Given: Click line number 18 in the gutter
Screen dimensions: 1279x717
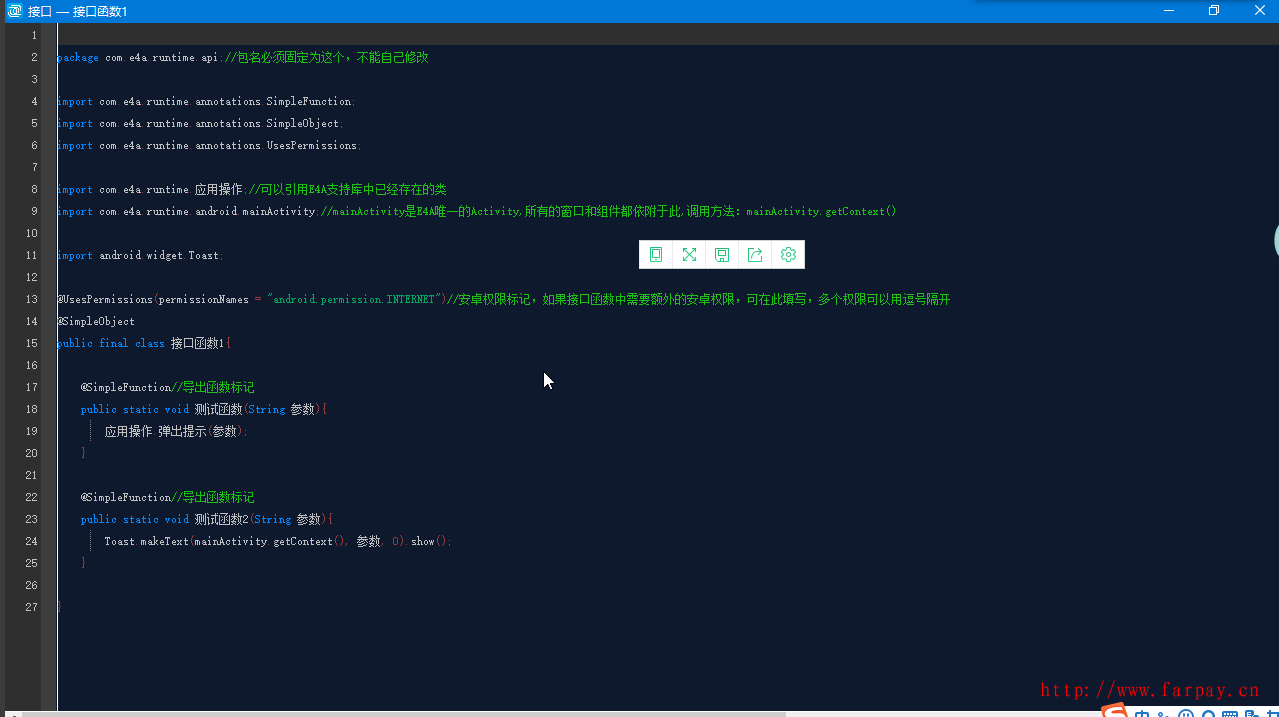Looking at the screenshot, I should (x=32, y=409).
